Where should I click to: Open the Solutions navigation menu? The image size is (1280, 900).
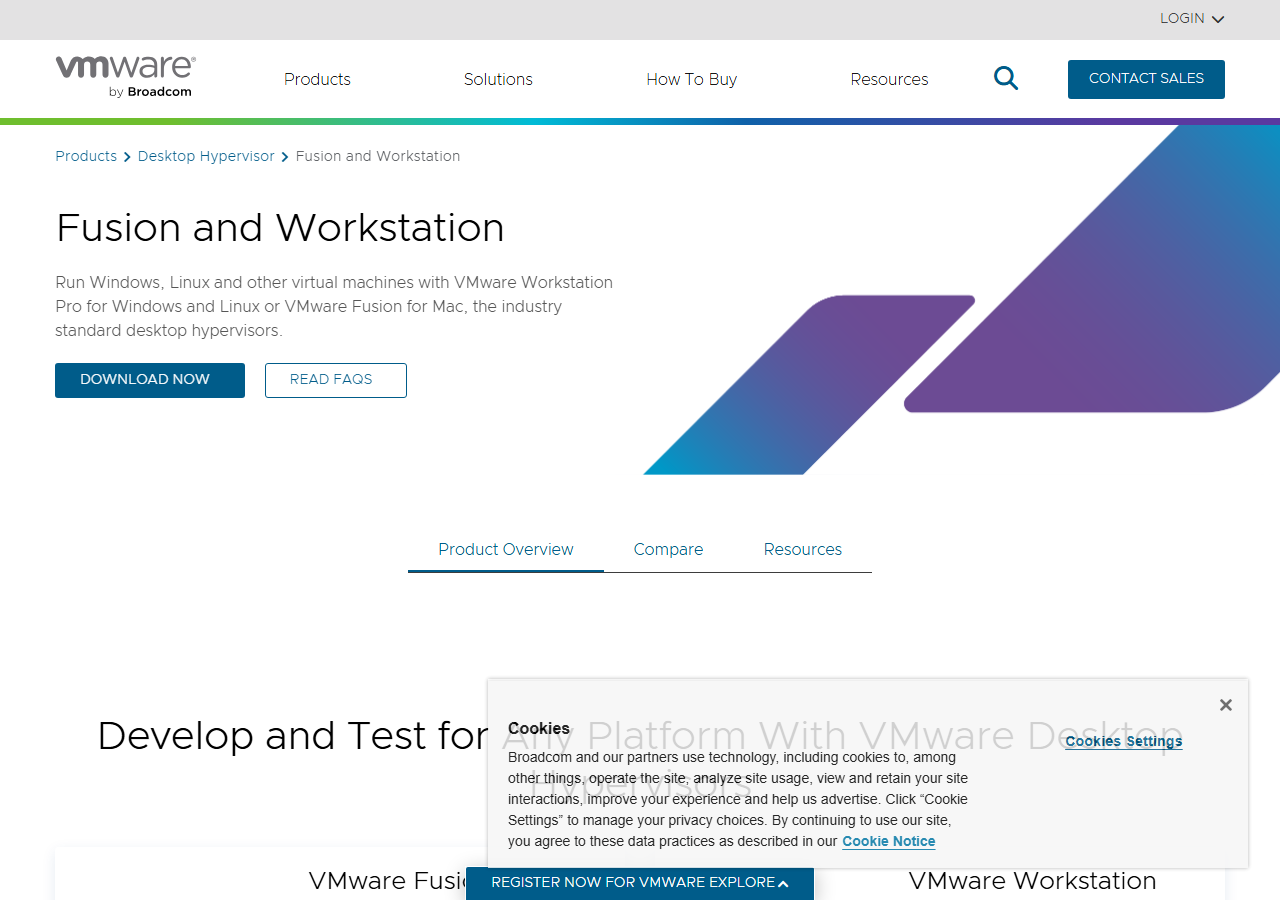498,79
